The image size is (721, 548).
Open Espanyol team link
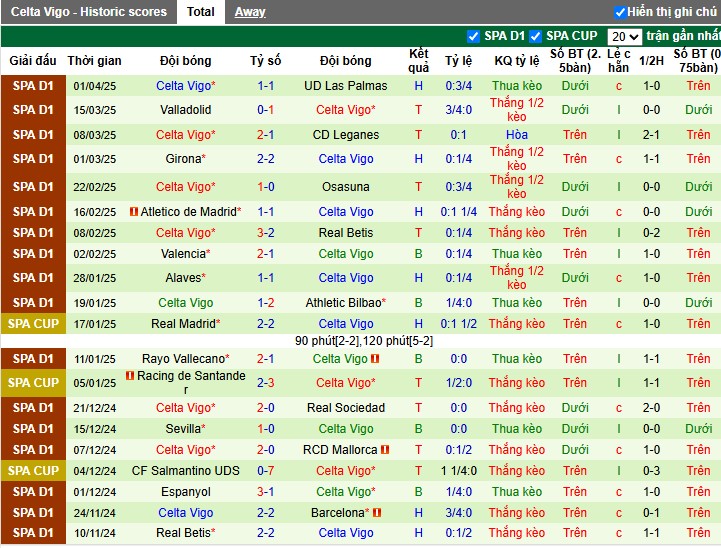(x=186, y=492)
